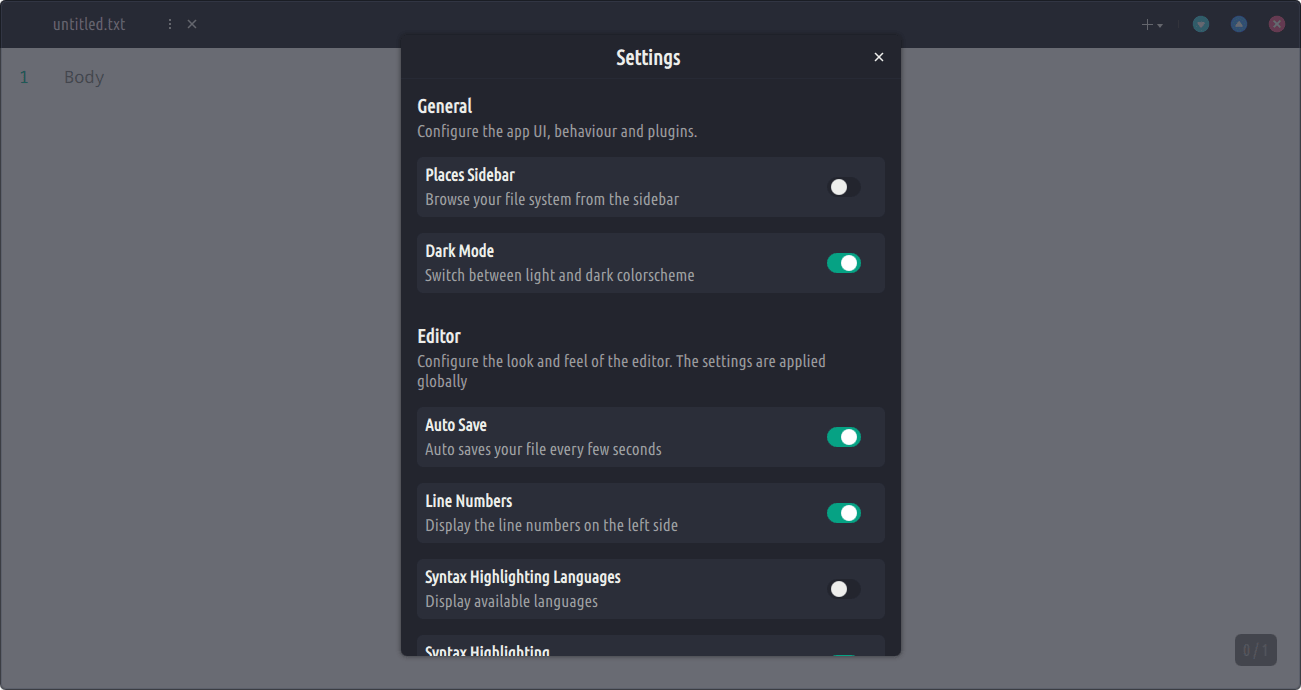Click the Places Sidebar setting title
1301x690 pixels.
470,175
